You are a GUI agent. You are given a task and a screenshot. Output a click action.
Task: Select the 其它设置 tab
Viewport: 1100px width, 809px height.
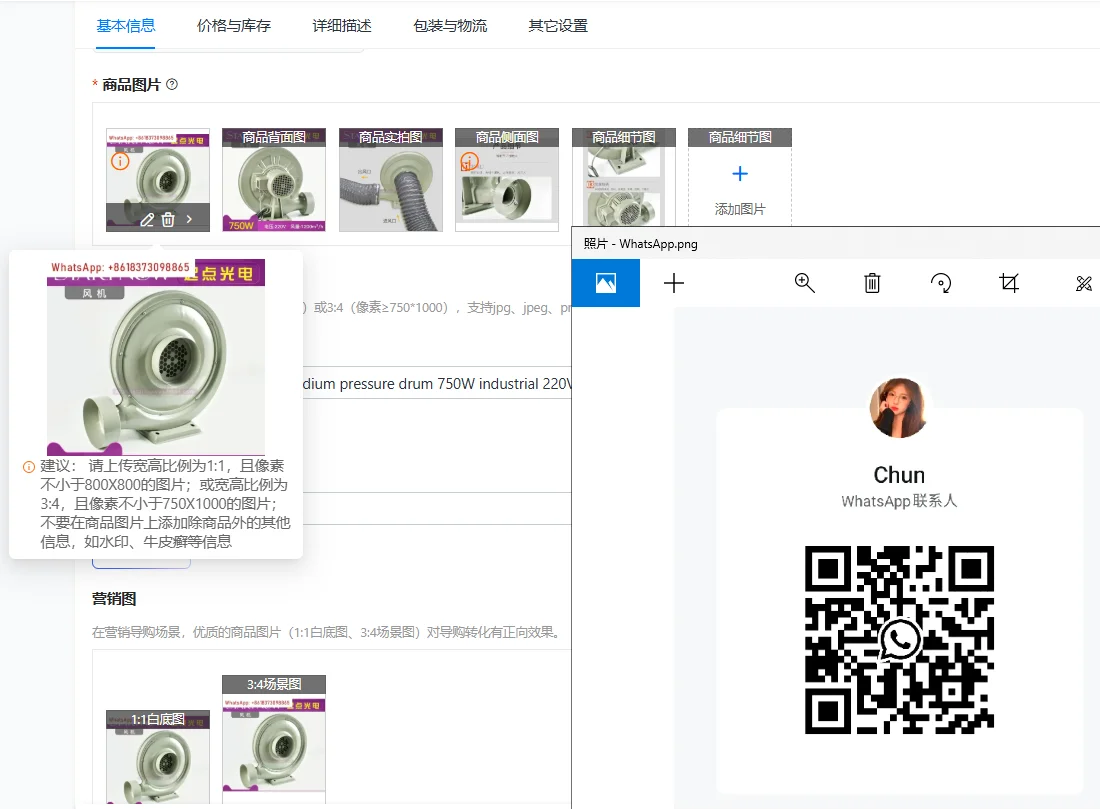point(558,26)
